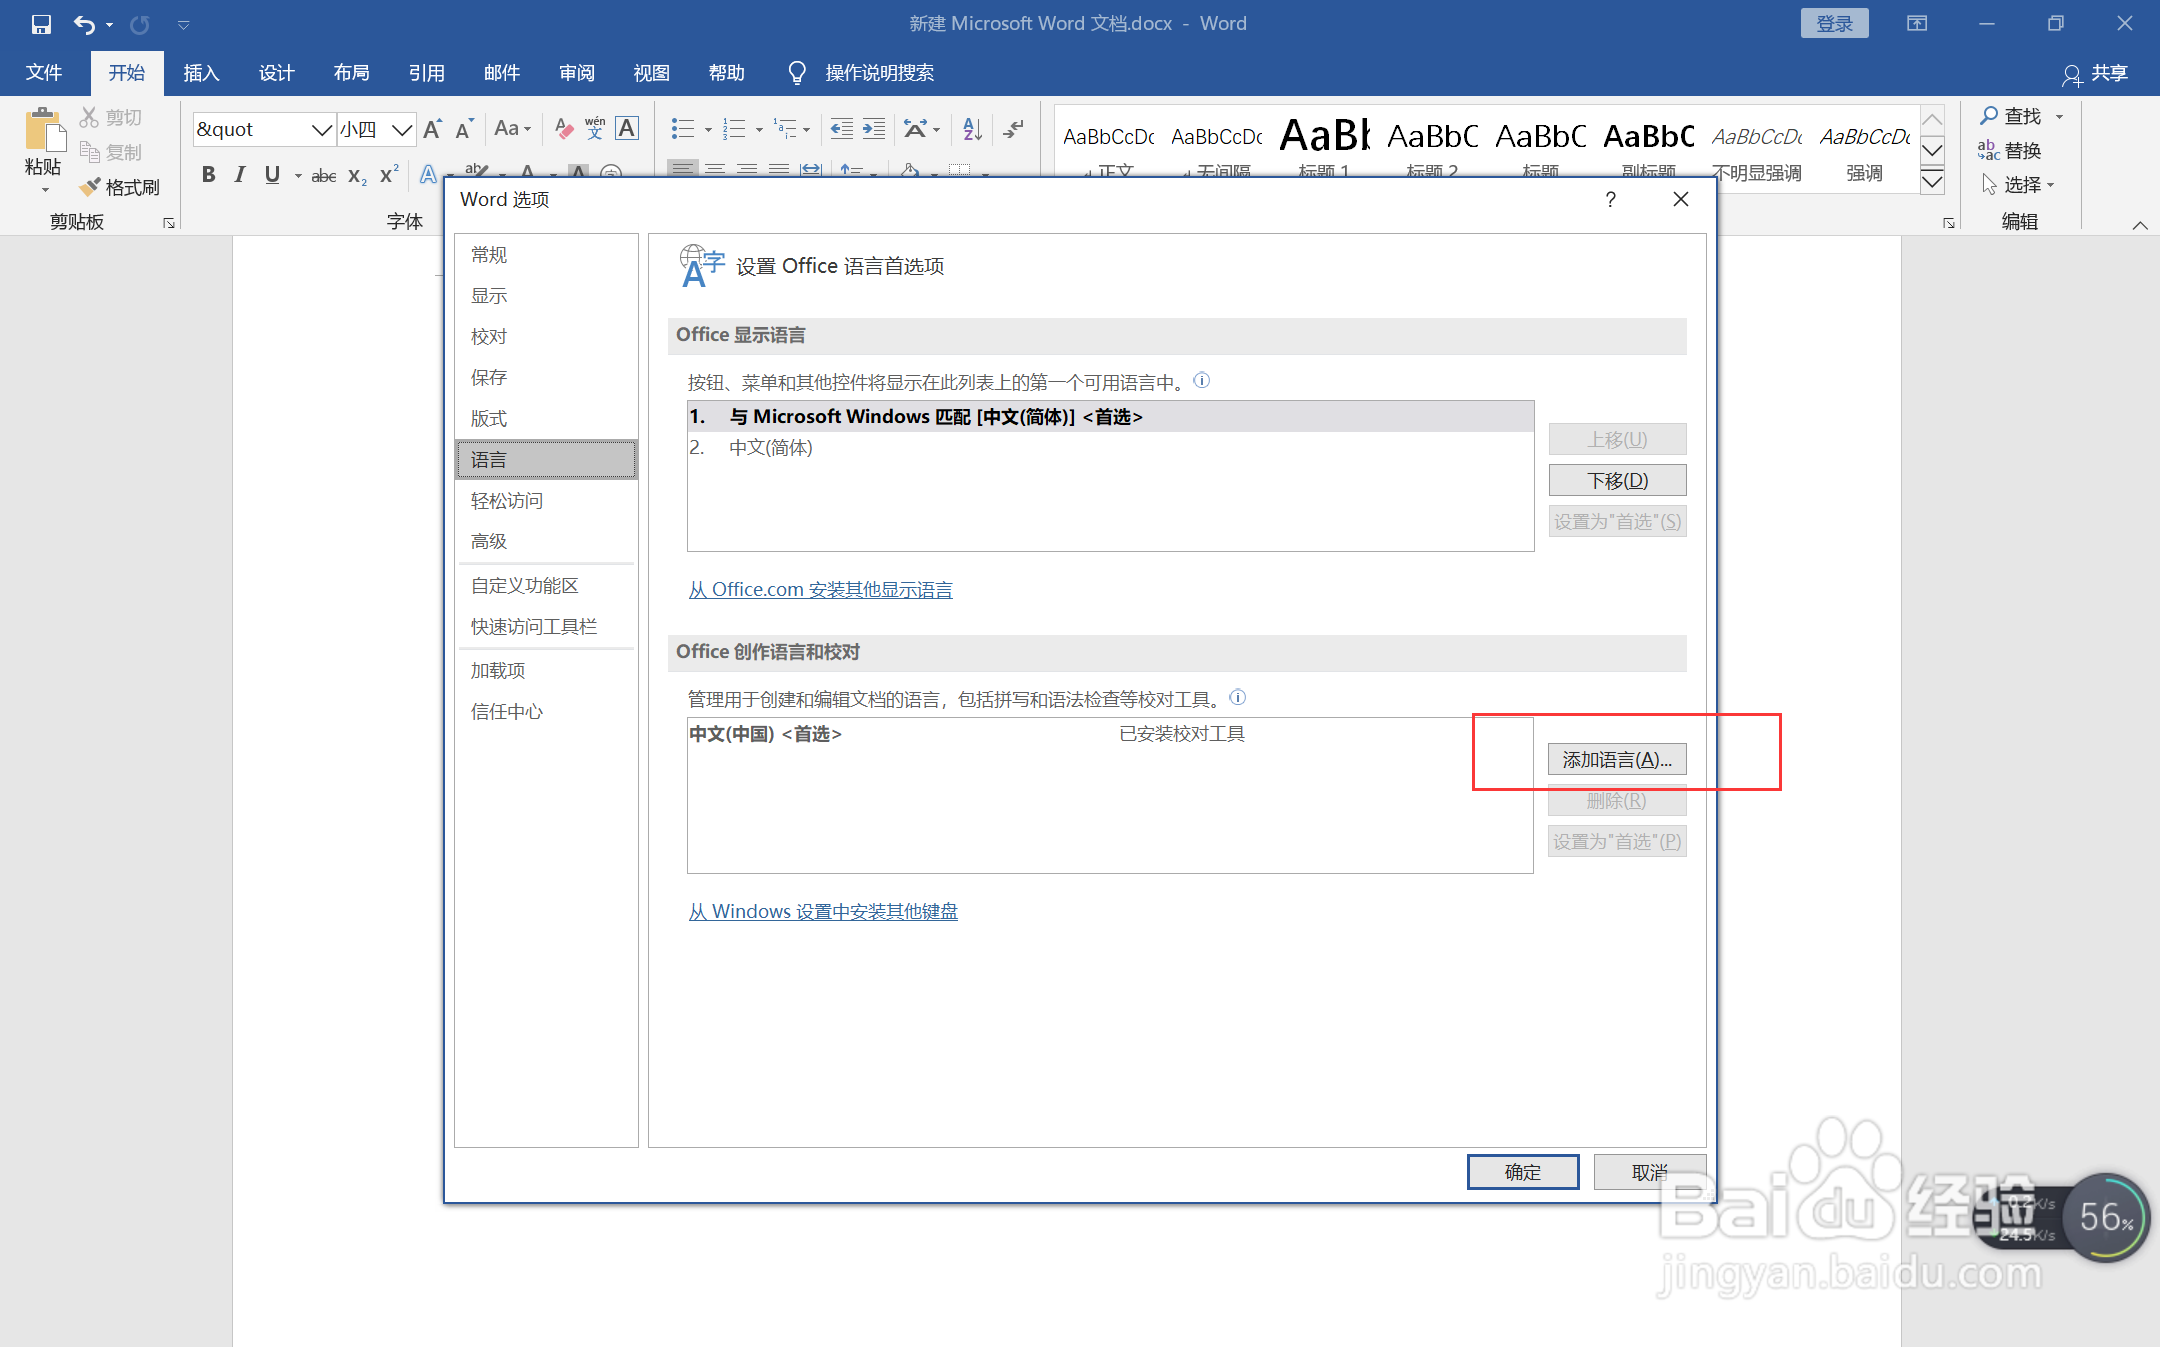
Task: Click the Find (查找) magnifier icon
Action: pyautogui.click(x=1989, y=116)
